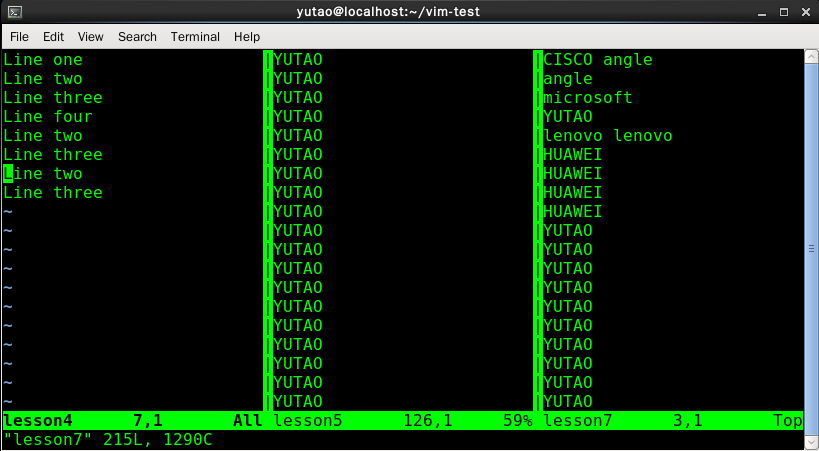Click 'Line four' in lesson4 pane
Screen dimensions: 819x451
click(48, 117)
